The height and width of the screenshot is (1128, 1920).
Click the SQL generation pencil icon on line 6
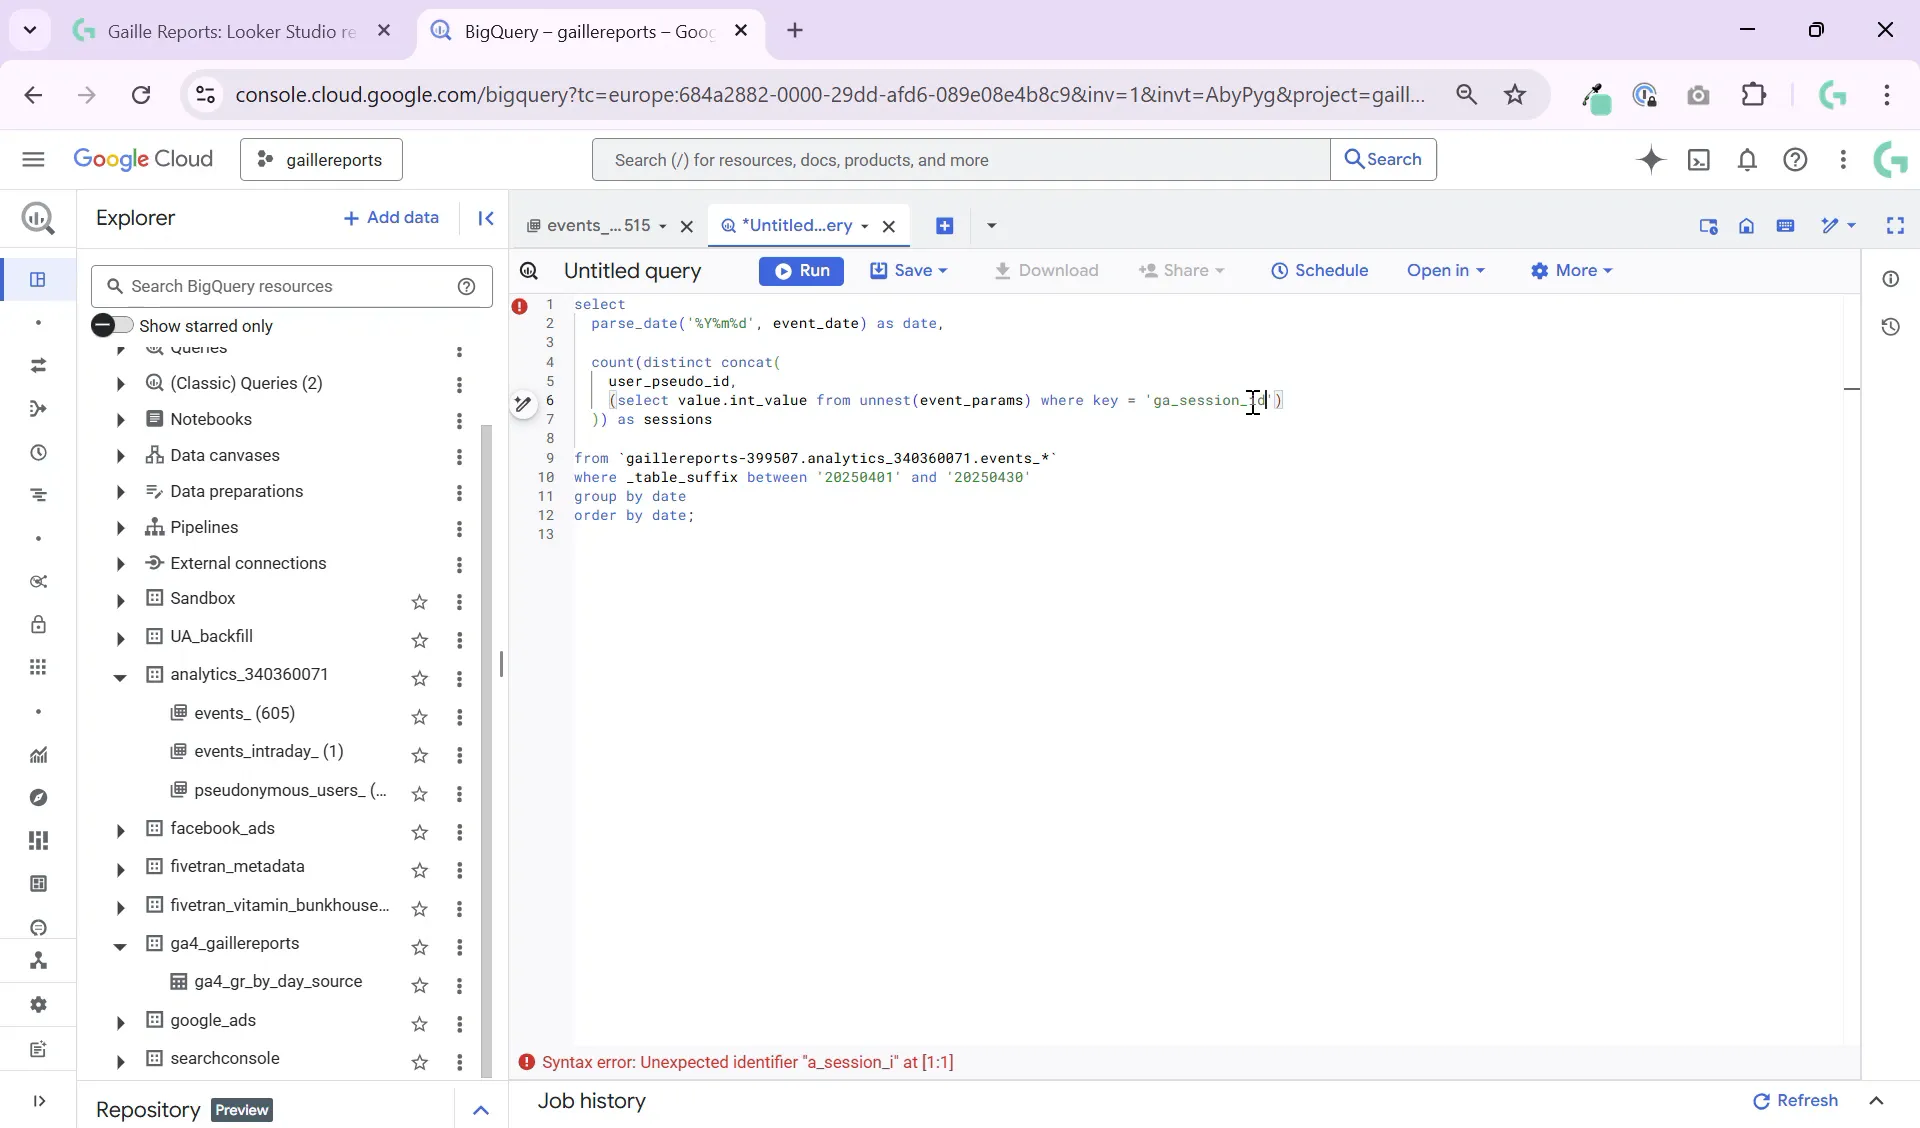click(x=523, y=403)
